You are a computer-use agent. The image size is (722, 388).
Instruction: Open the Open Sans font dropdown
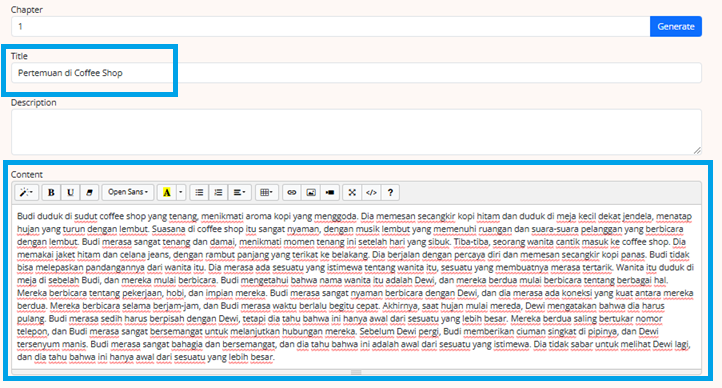128,192
